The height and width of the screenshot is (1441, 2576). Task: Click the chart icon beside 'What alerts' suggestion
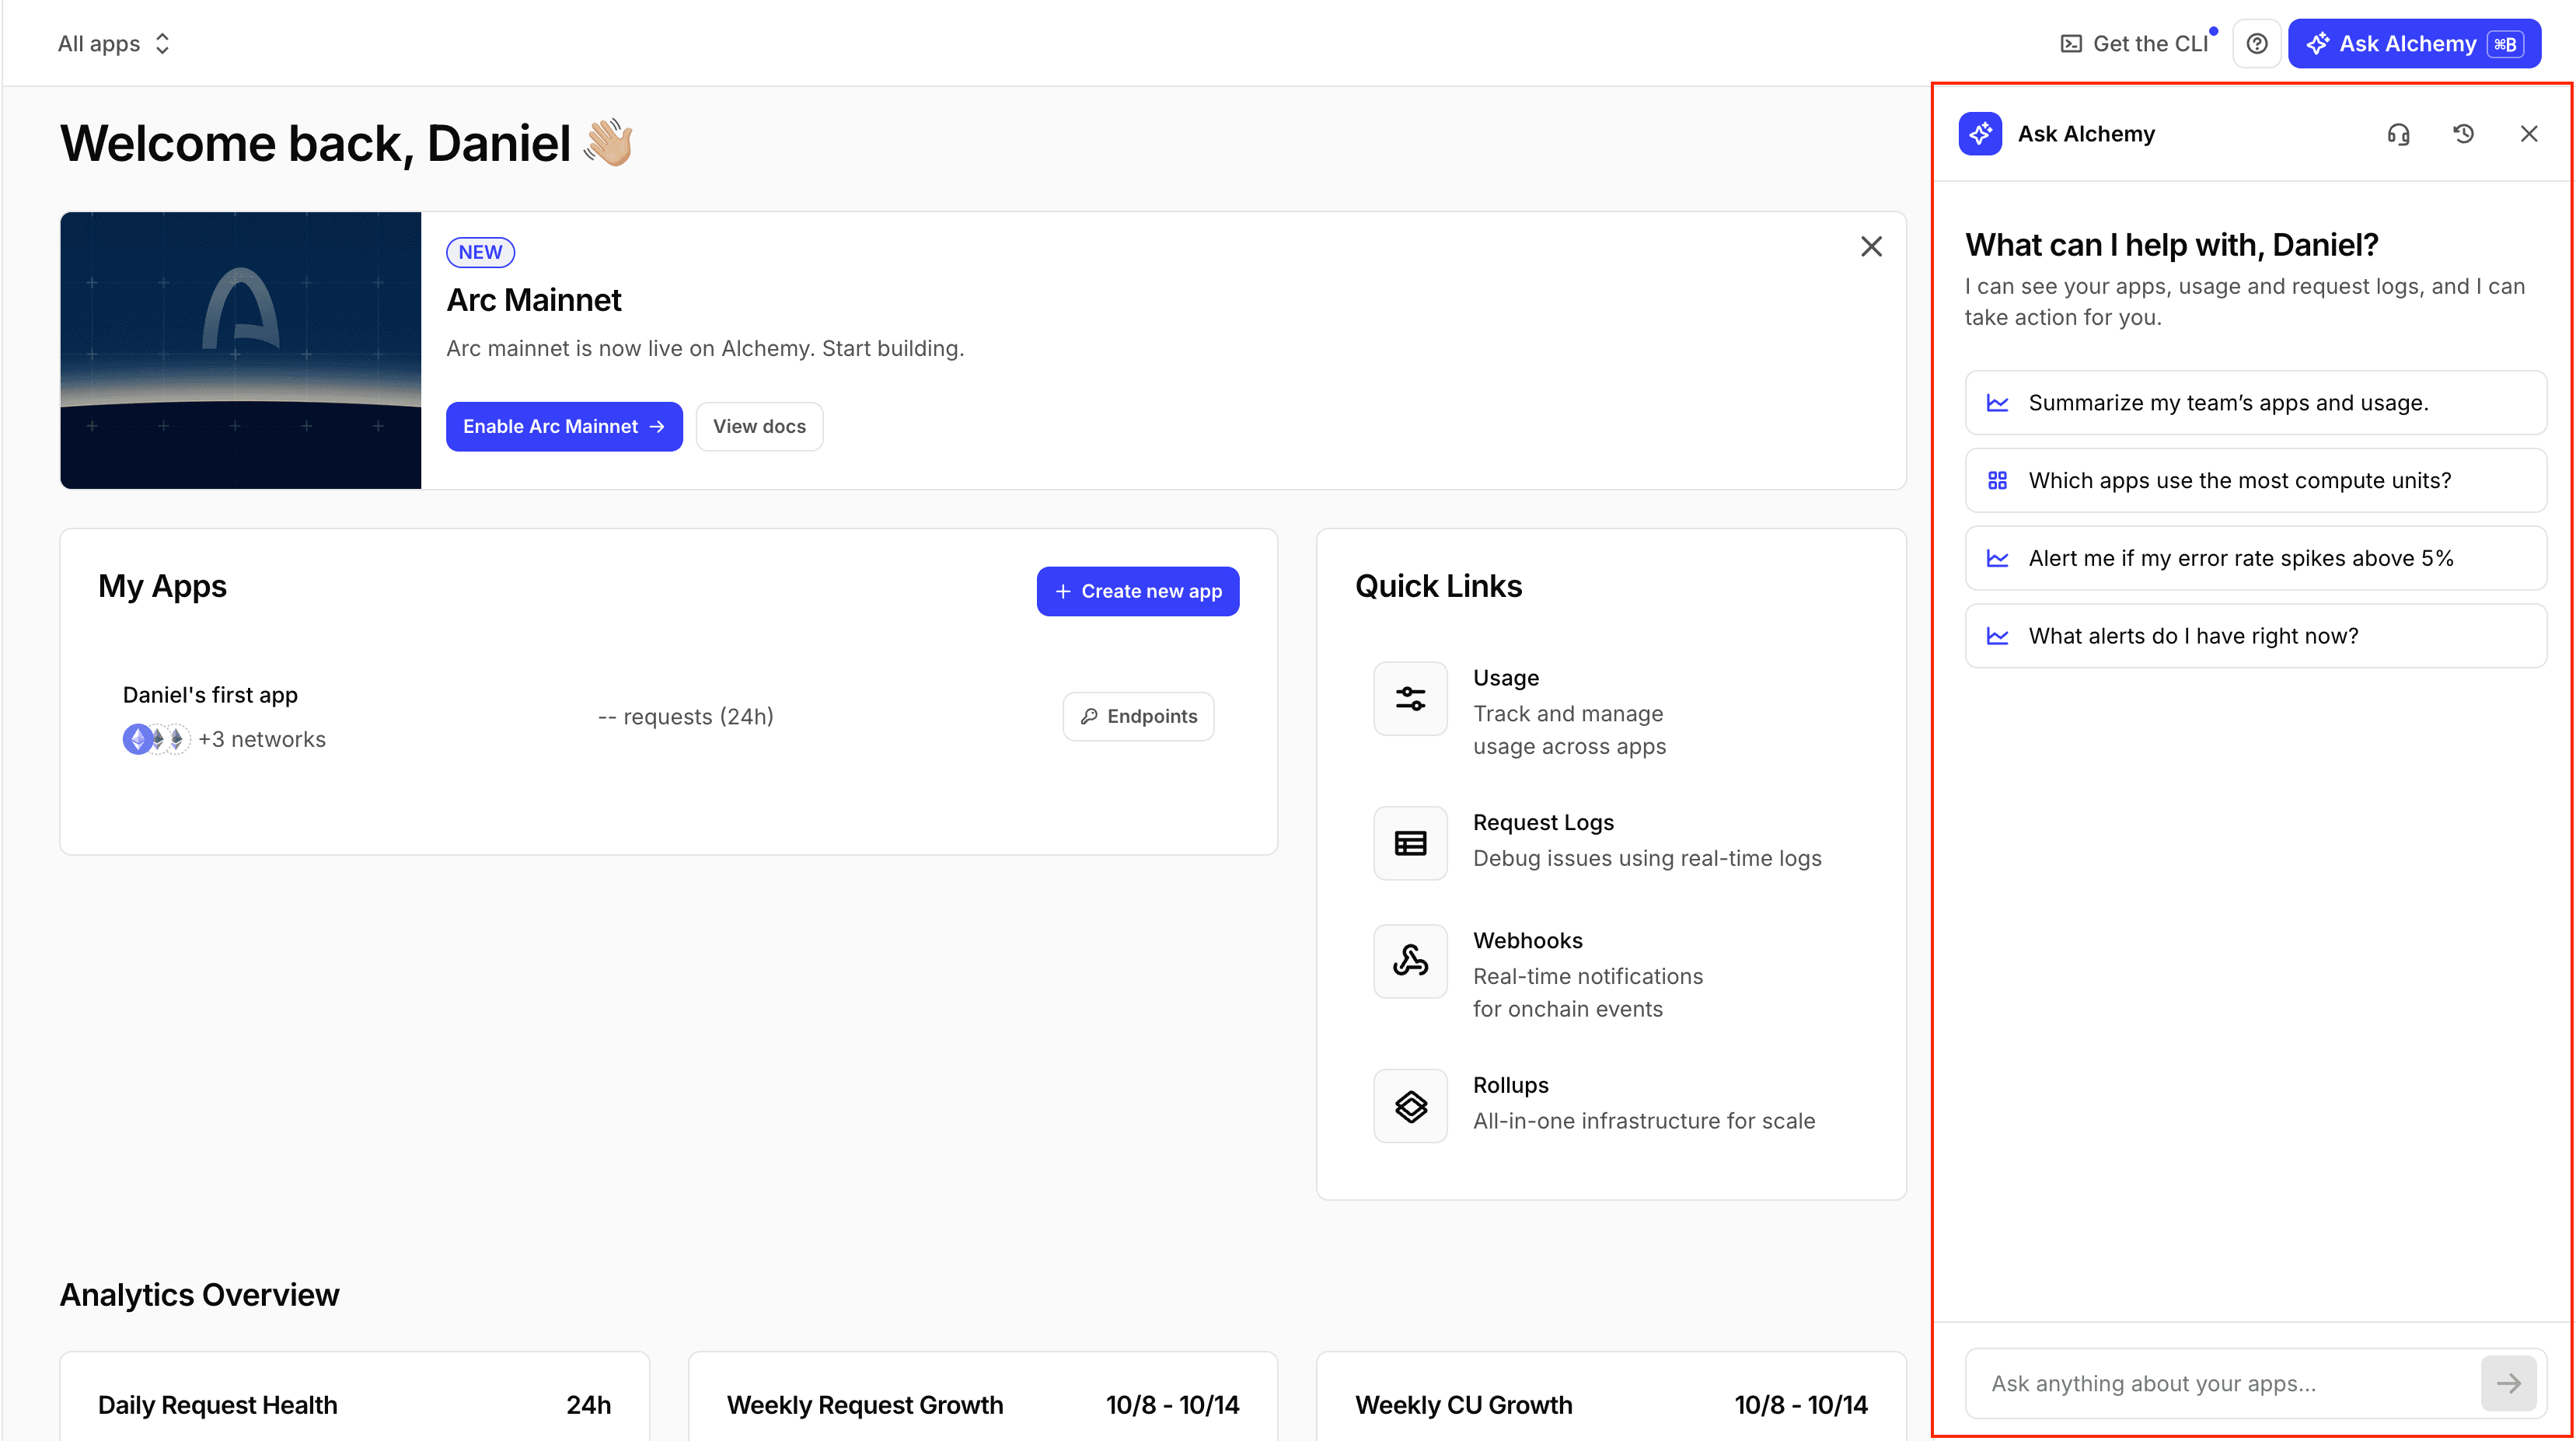pos(1997,637)
